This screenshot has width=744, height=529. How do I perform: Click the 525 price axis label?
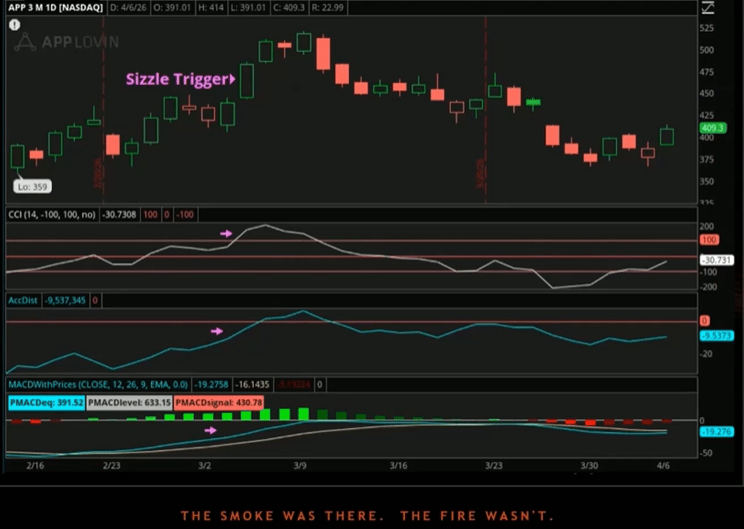tap(707, 28)
